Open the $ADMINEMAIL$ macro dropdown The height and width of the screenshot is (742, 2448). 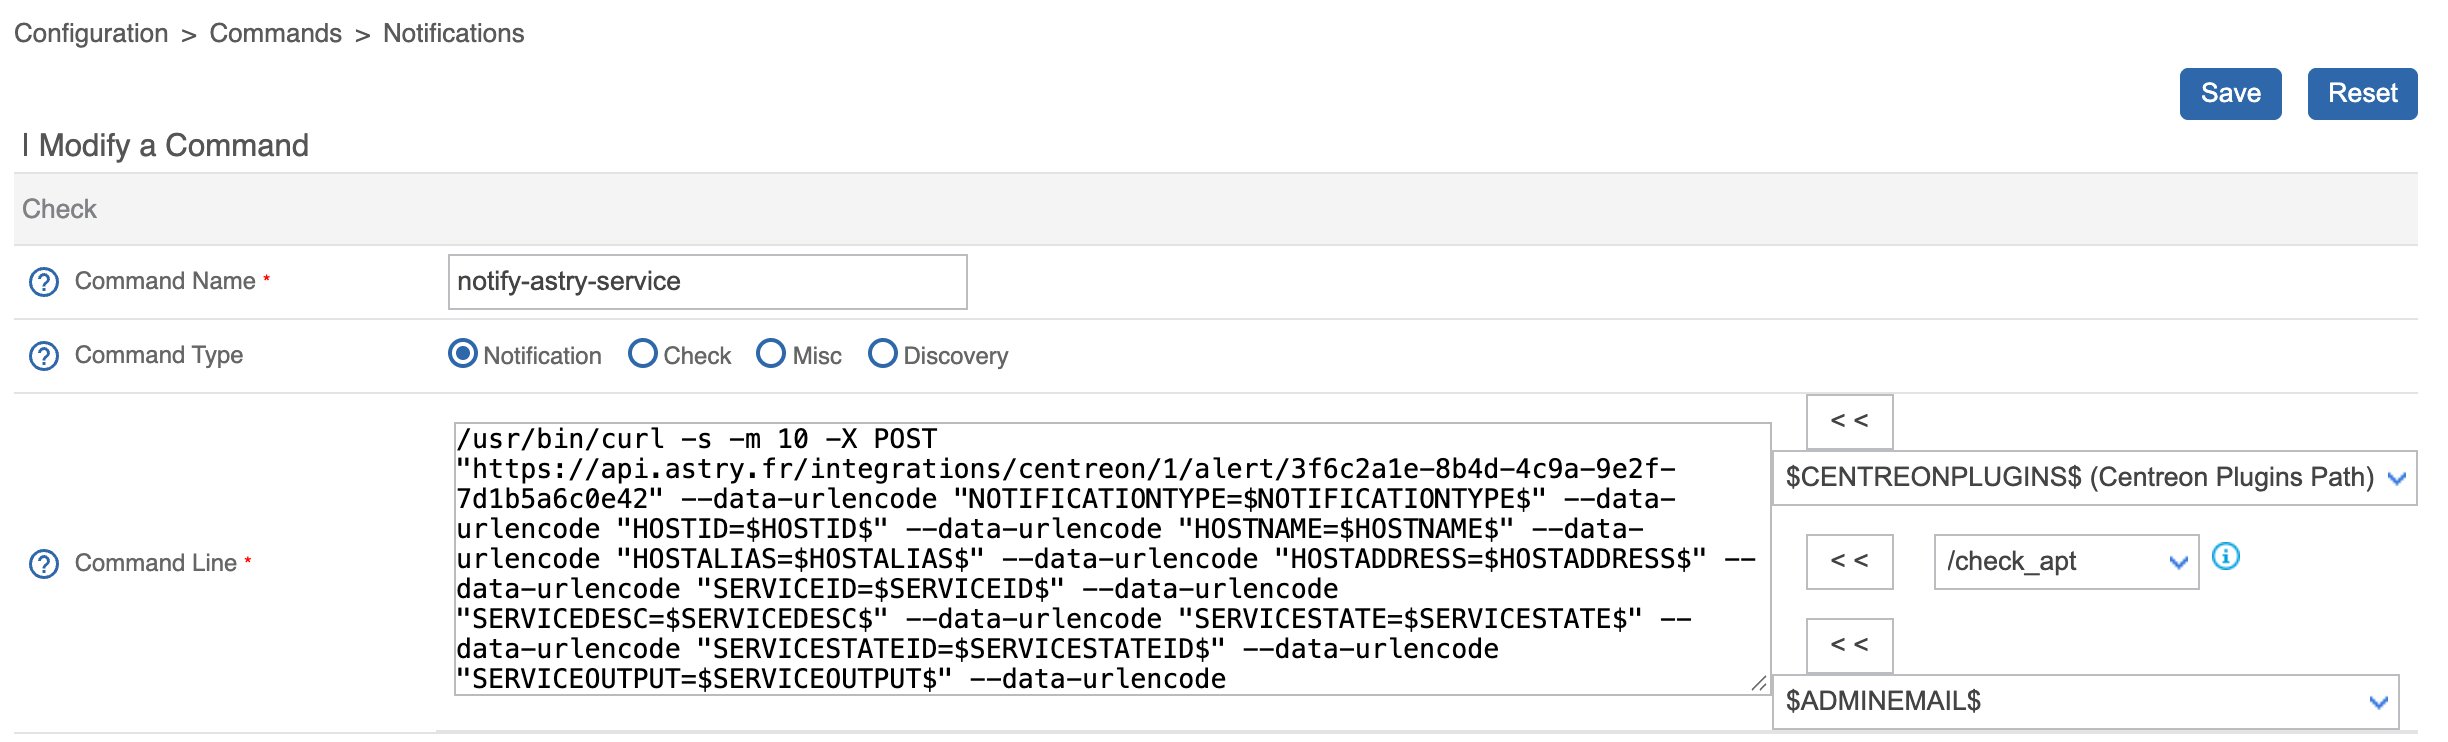[x=2086, y=702]
